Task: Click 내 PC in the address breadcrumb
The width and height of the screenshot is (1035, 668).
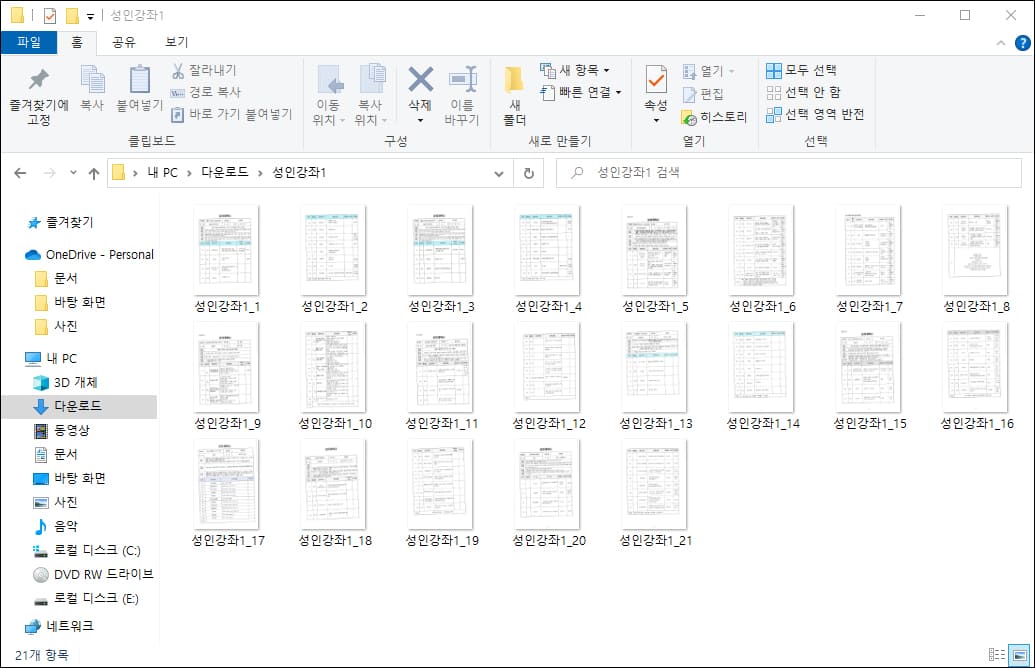Action: point(162,173)
